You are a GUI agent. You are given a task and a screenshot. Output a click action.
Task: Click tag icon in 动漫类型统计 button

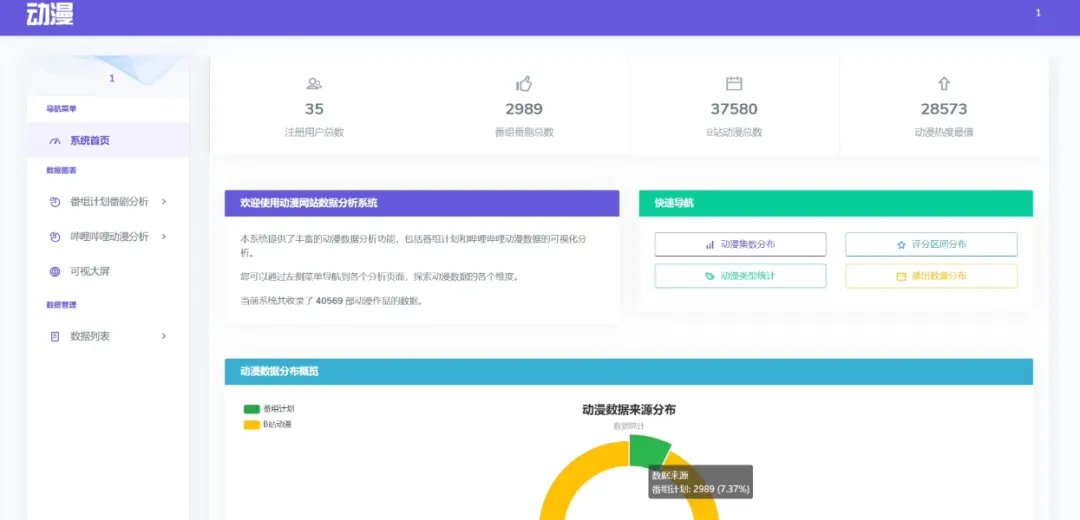coord(710,276)
